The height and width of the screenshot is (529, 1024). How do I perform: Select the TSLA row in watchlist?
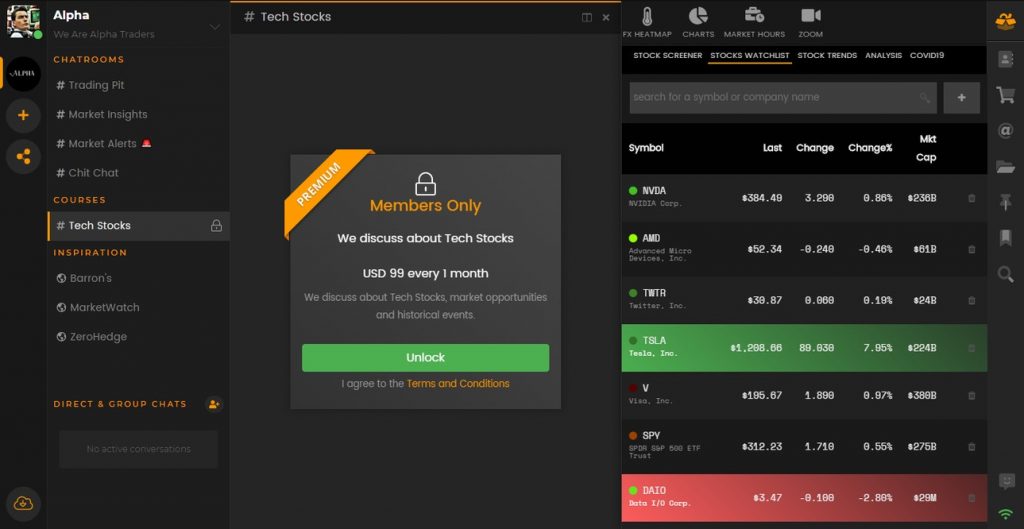coord(804,348)
